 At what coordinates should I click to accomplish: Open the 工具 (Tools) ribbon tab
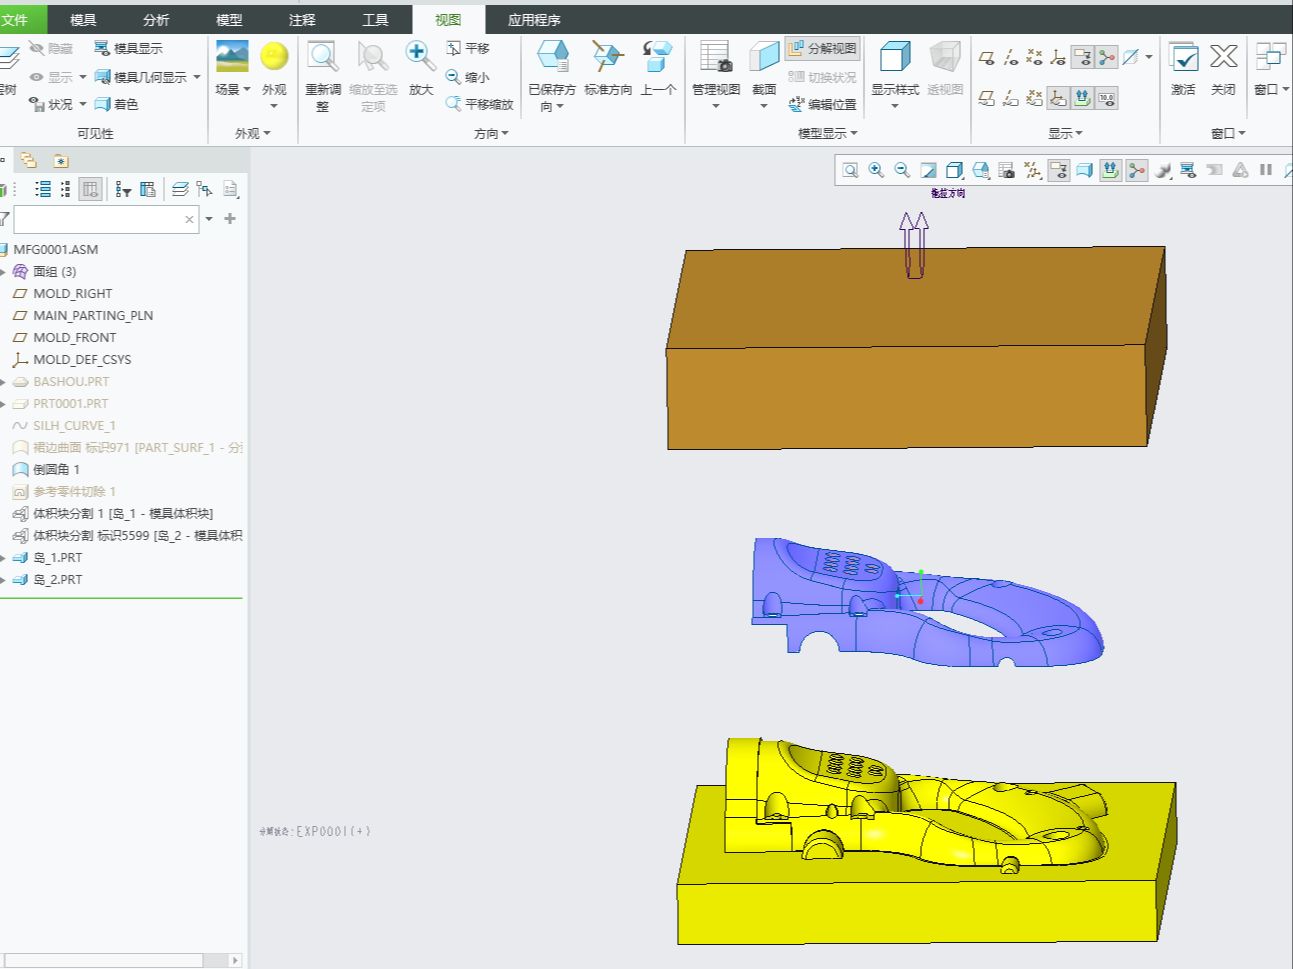375,20
